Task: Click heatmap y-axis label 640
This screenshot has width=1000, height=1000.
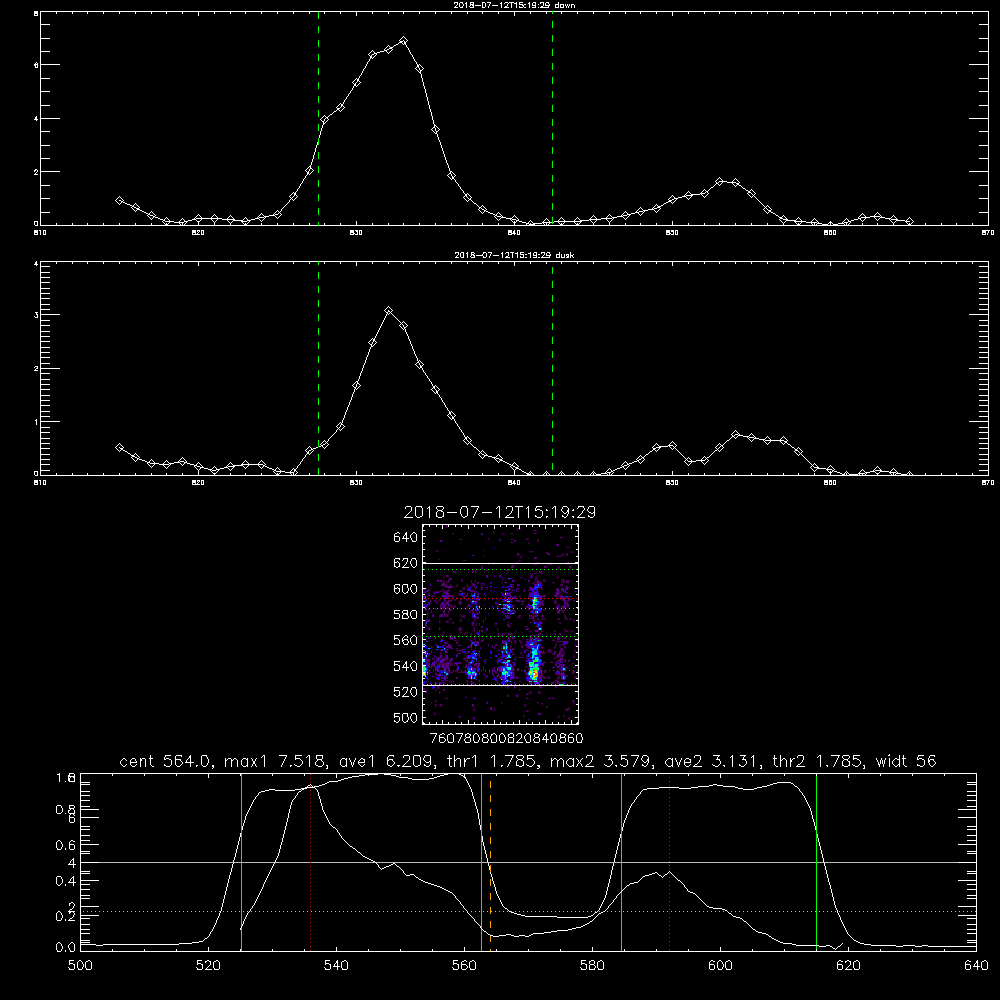Action: point(405,538)
